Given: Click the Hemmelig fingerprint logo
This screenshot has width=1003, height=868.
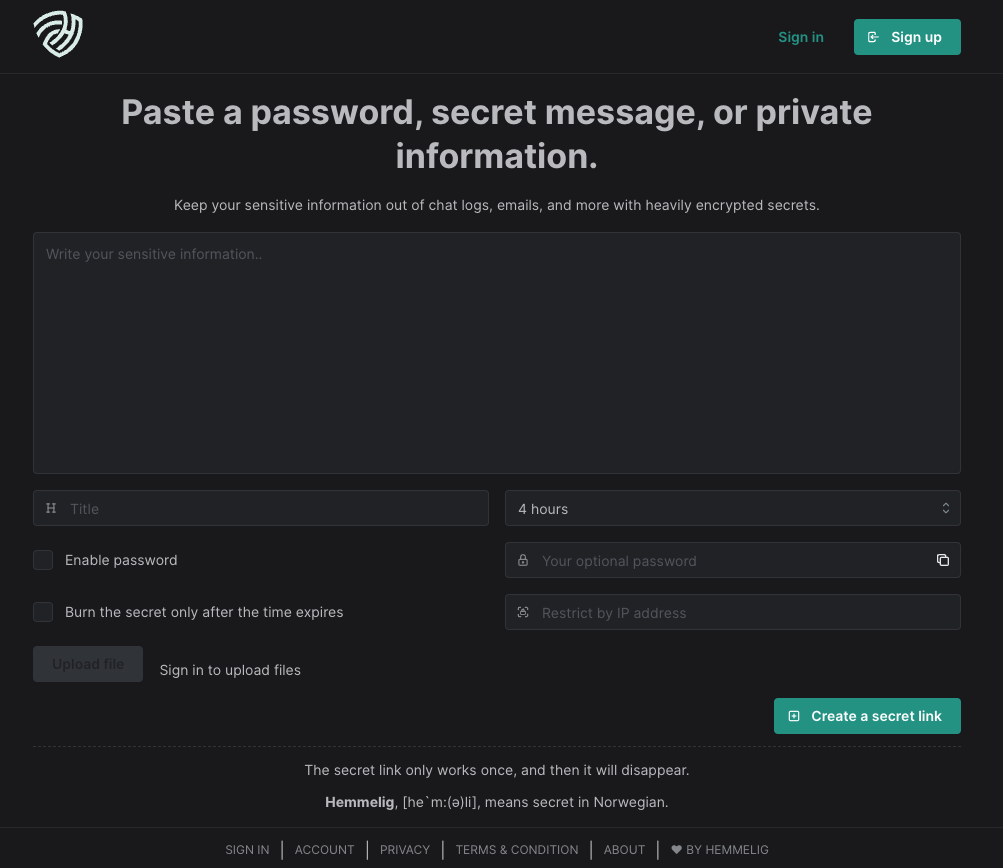Looking at the screenshot, I should pyautogui.click(x=57, y=33).
